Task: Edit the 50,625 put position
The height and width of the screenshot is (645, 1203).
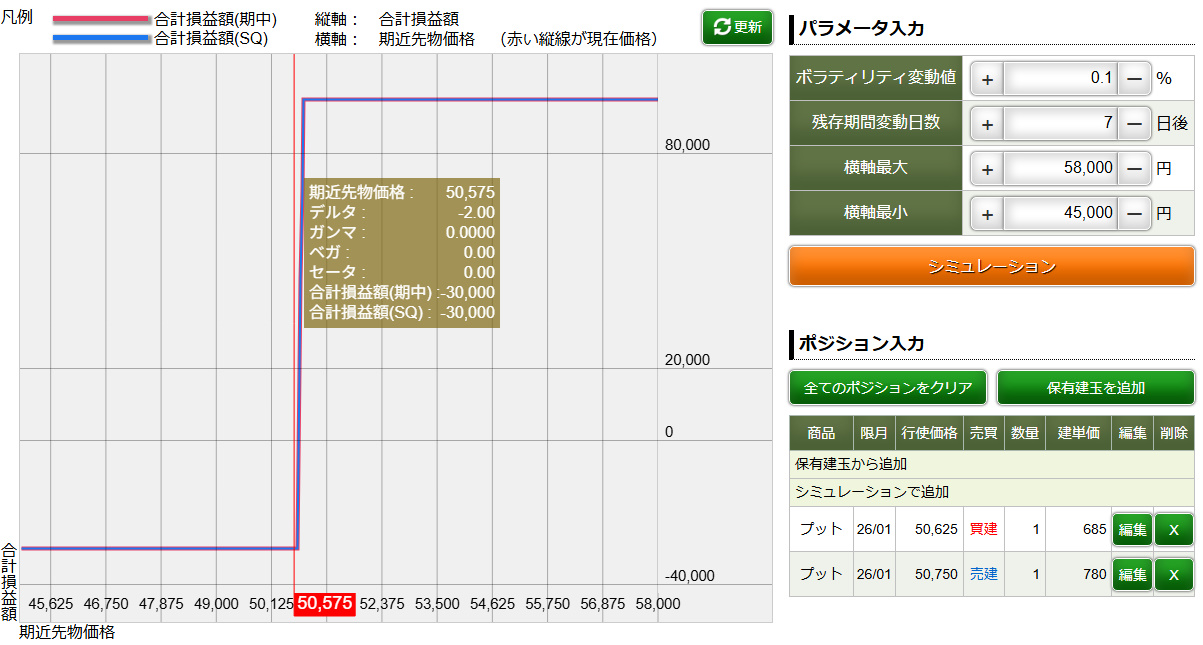Action: click(1132, 529)
